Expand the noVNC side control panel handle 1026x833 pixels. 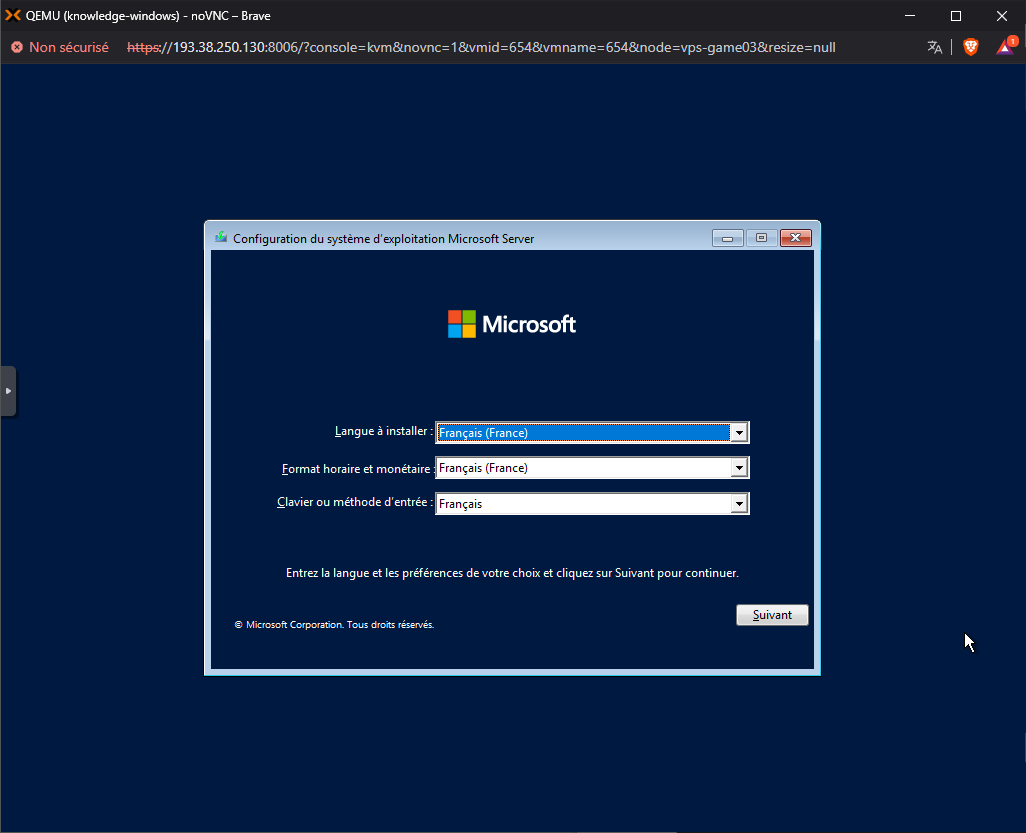click(x=8, y=391)
